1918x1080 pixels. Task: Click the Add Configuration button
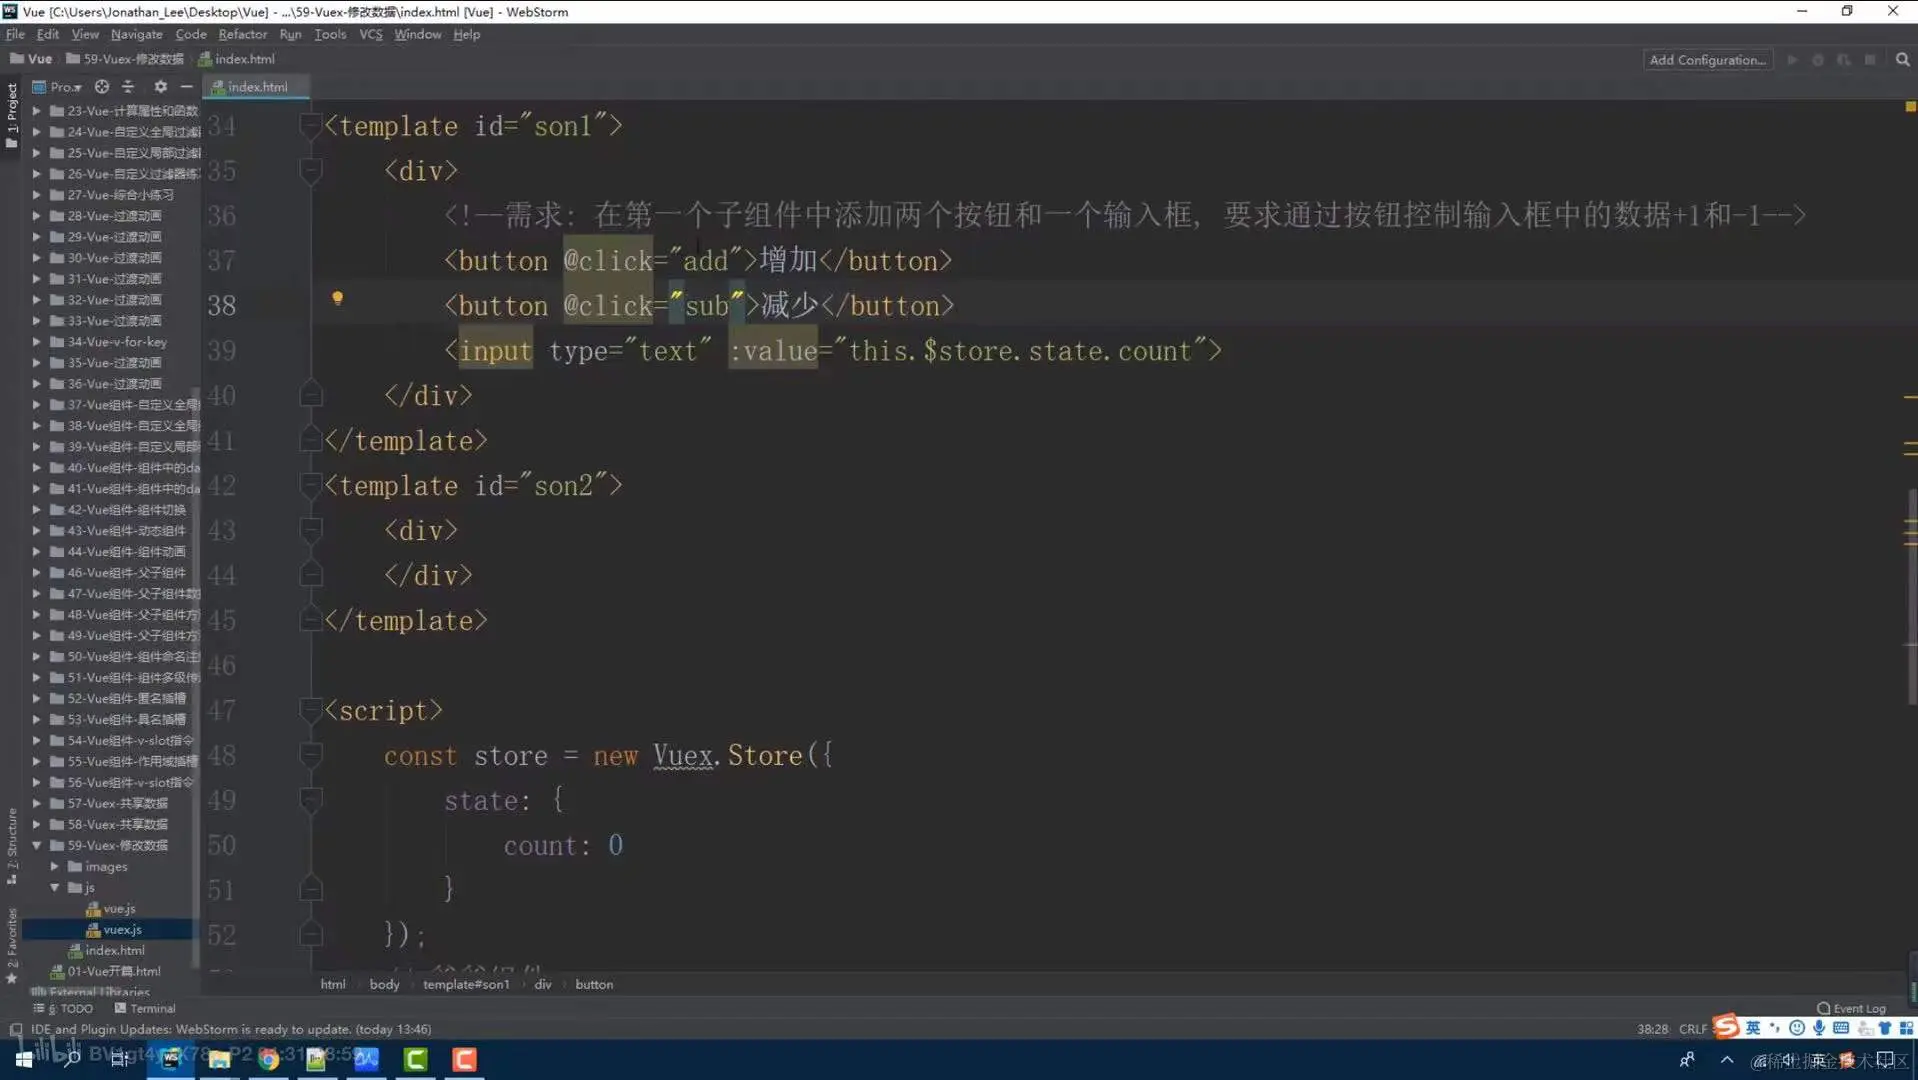click(1707, 59)
